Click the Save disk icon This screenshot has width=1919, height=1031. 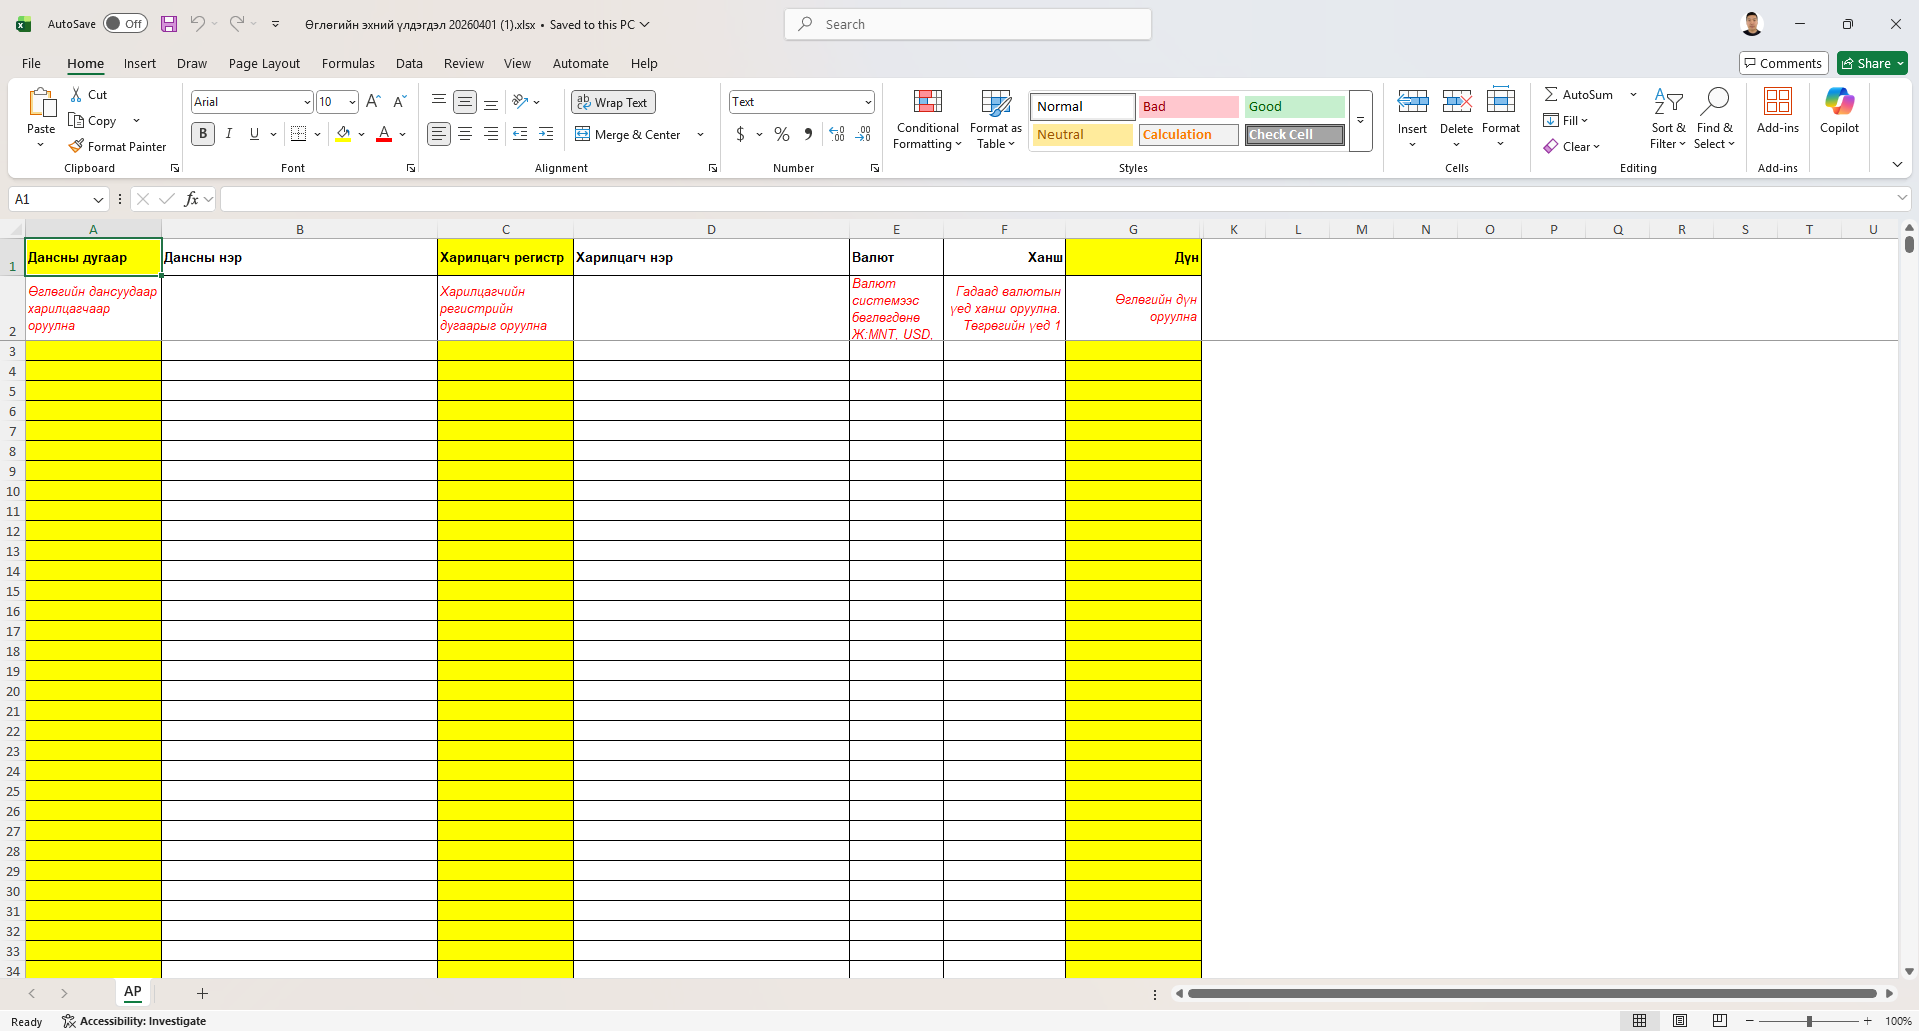pyautogui.click(x=169, y=24)
